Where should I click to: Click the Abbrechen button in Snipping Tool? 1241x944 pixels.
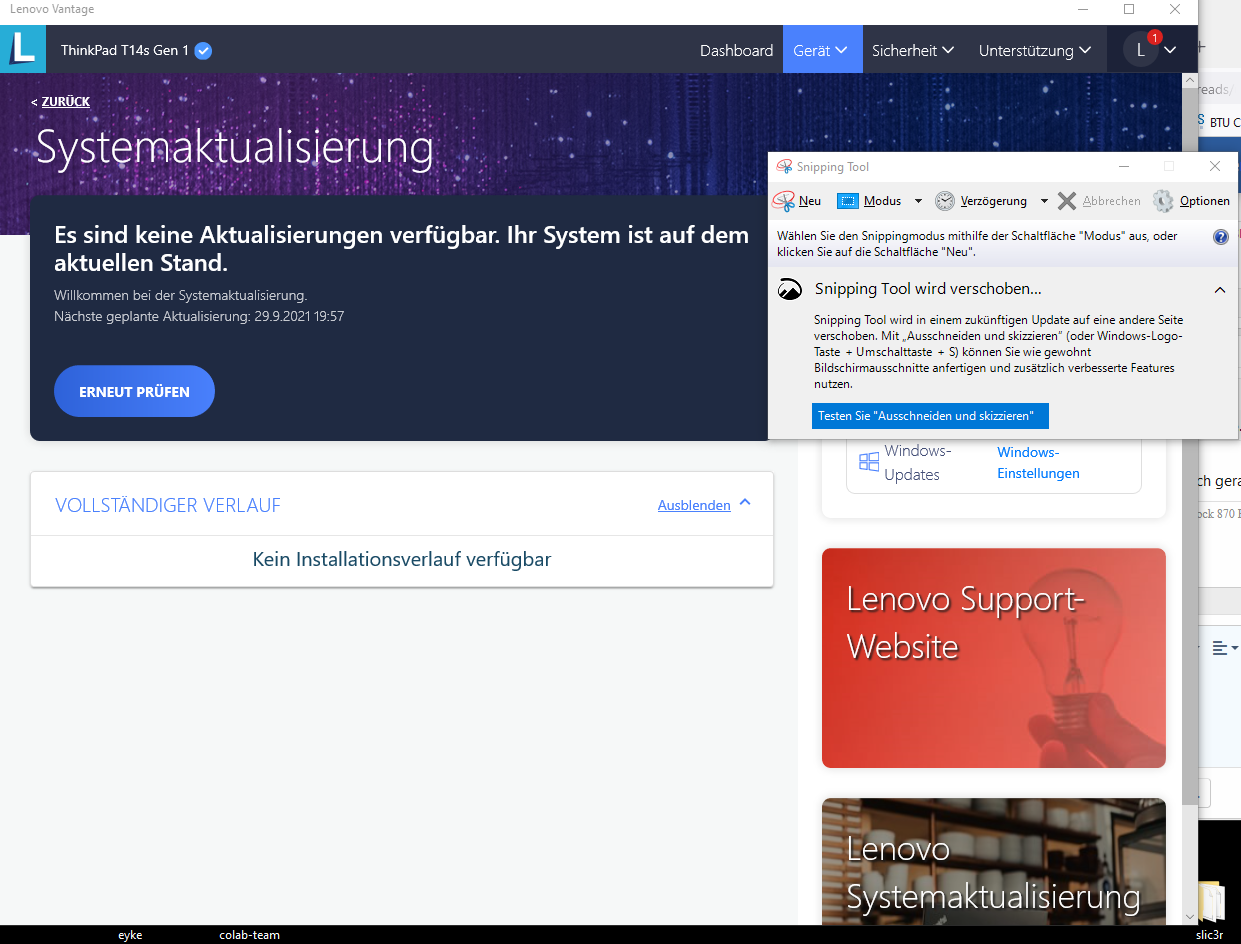tap(1099, 201)
